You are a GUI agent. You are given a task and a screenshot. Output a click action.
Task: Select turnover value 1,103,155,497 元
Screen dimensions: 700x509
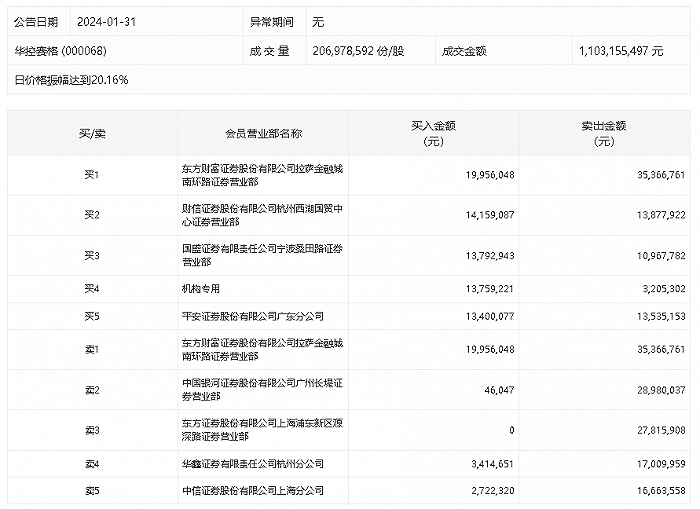[x=621, y=51]
